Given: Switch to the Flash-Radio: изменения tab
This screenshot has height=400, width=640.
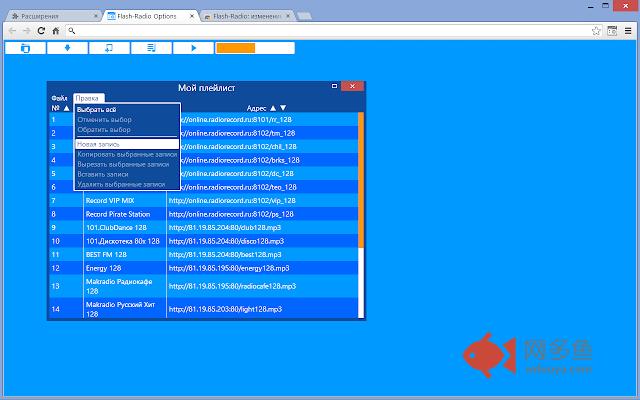Looking at the screenshot, I should point(247,16).
